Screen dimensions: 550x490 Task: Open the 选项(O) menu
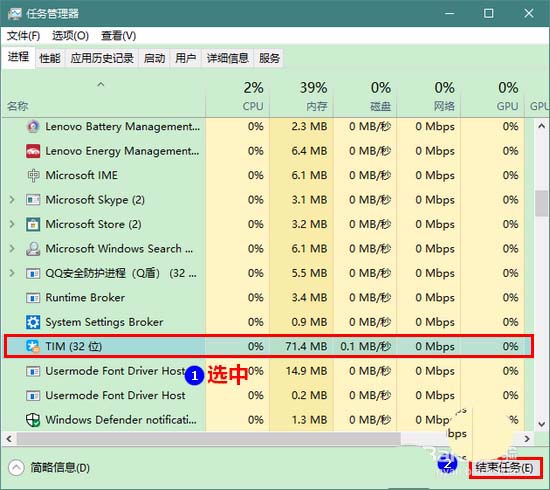(x=70, y=36)
